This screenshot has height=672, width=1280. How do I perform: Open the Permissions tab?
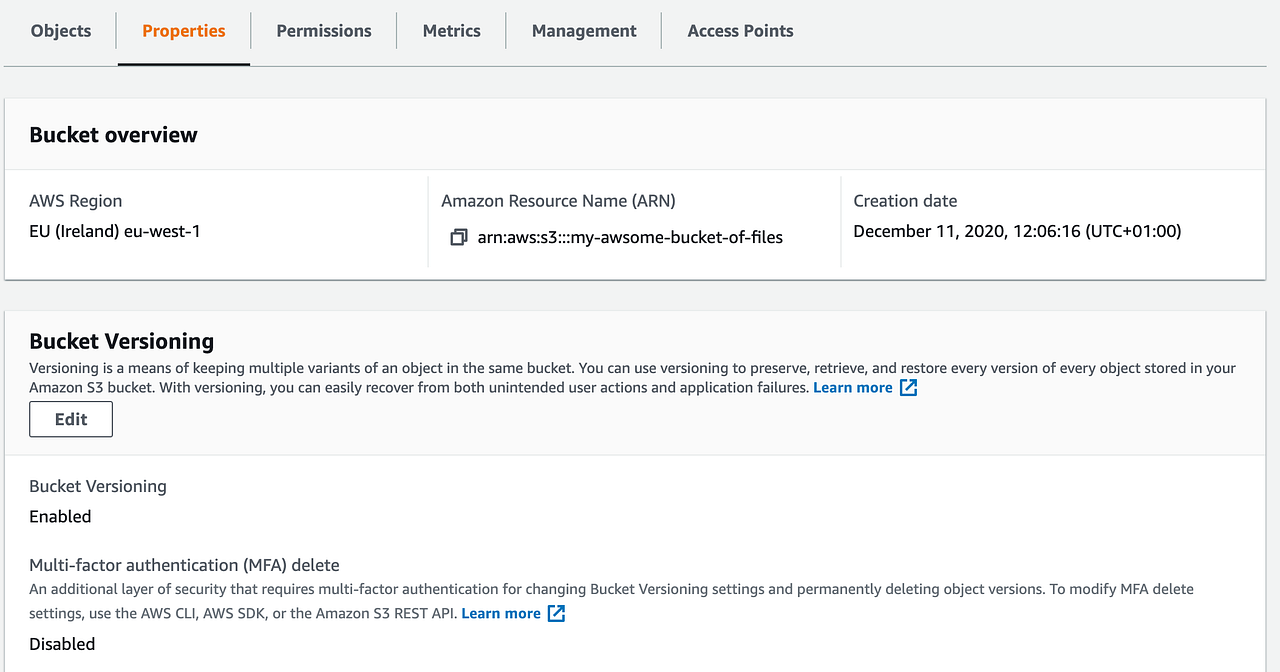click(324, 31)
